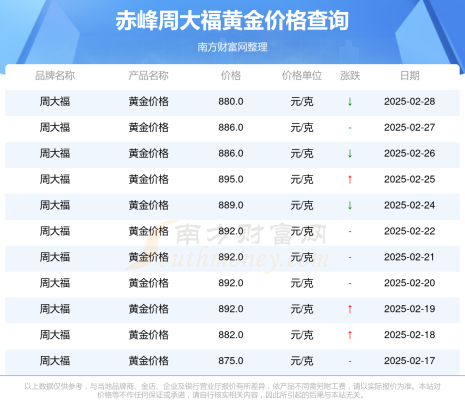Click the green down arrow for 2025-02-26

coord(350,154)
